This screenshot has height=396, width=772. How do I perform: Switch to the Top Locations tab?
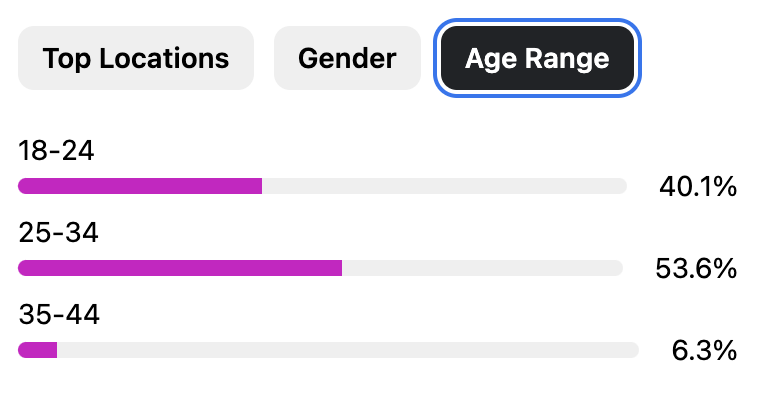tap(136, 58)
